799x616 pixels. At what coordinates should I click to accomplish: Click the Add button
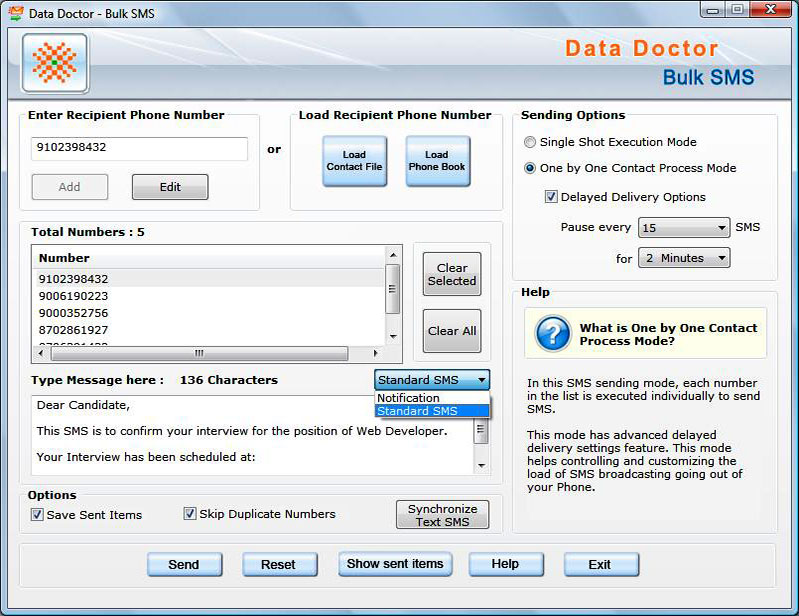pos(70,187)
